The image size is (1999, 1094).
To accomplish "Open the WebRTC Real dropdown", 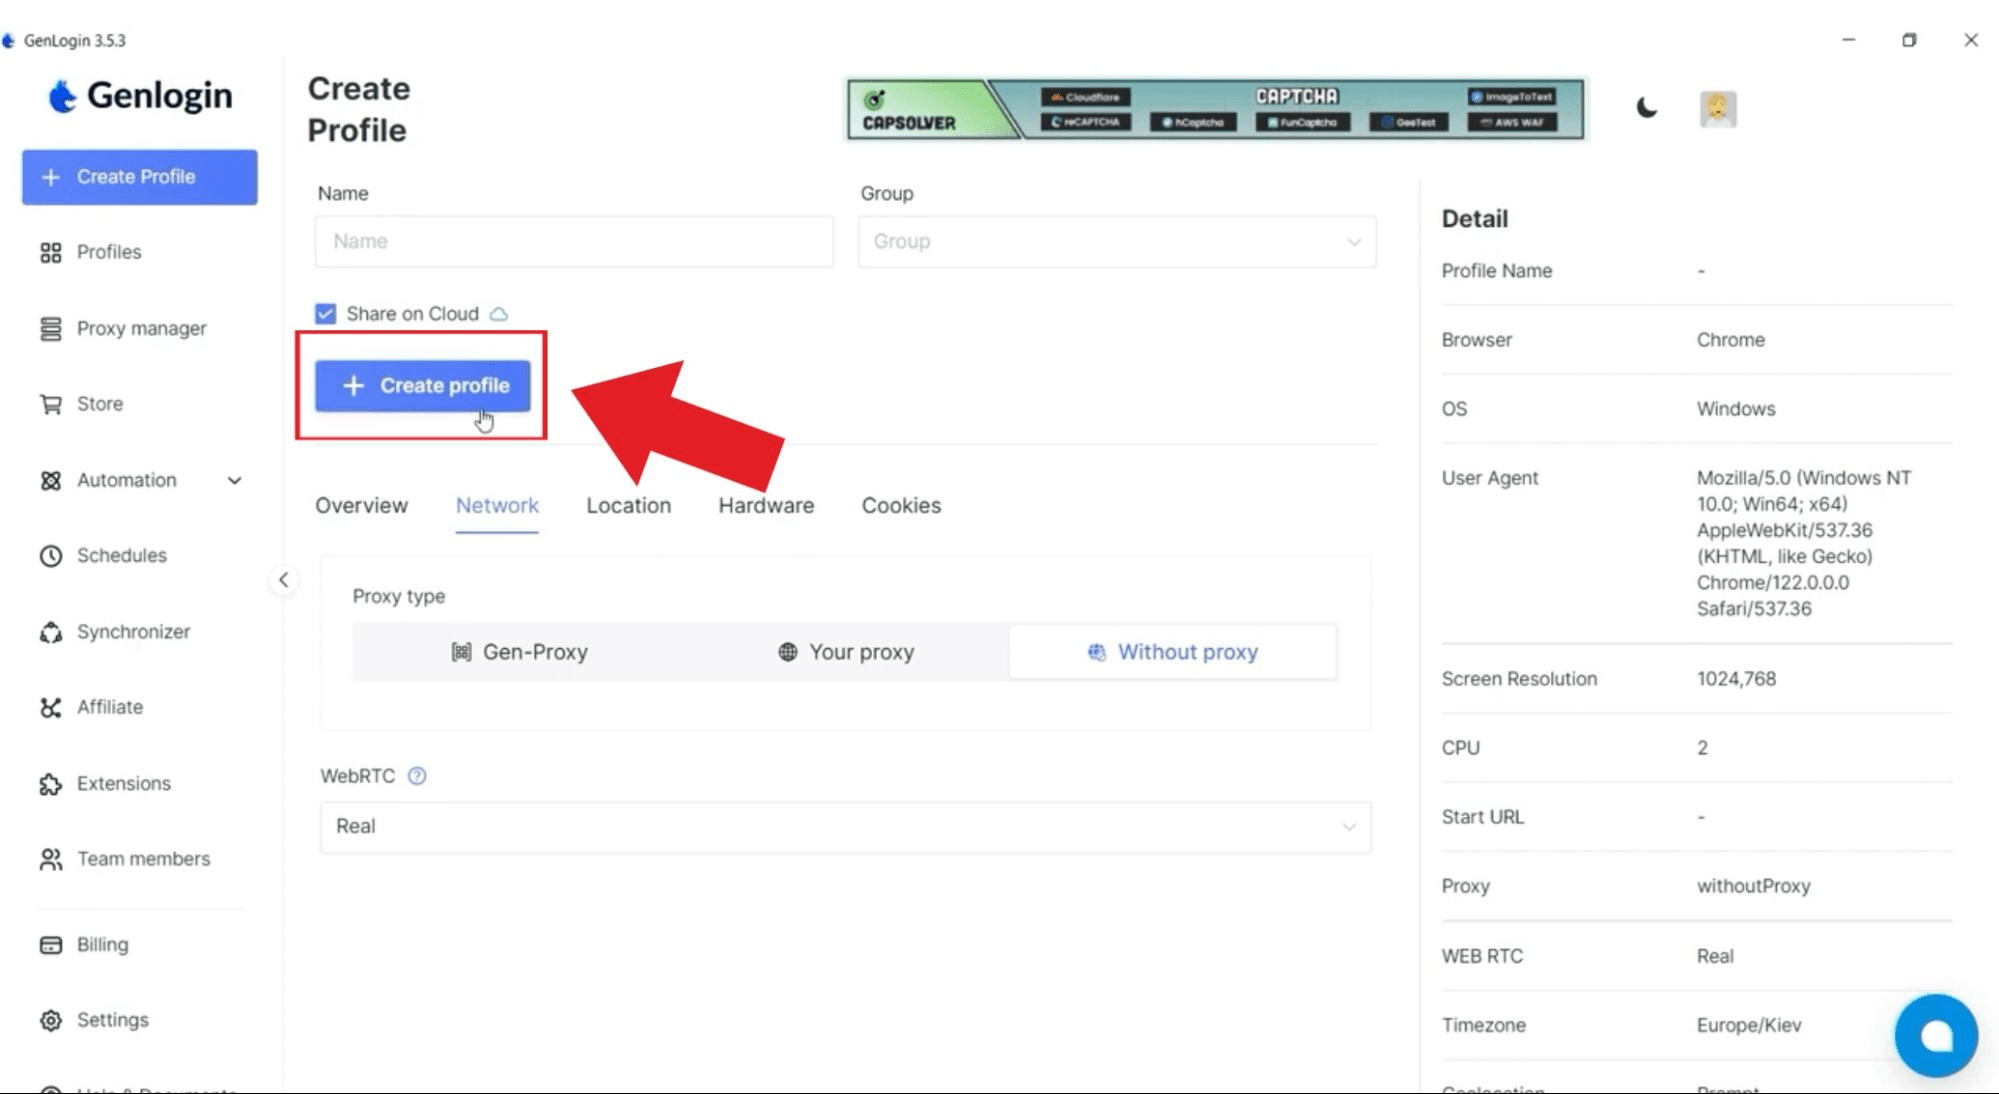I will [x=845, y=827].
